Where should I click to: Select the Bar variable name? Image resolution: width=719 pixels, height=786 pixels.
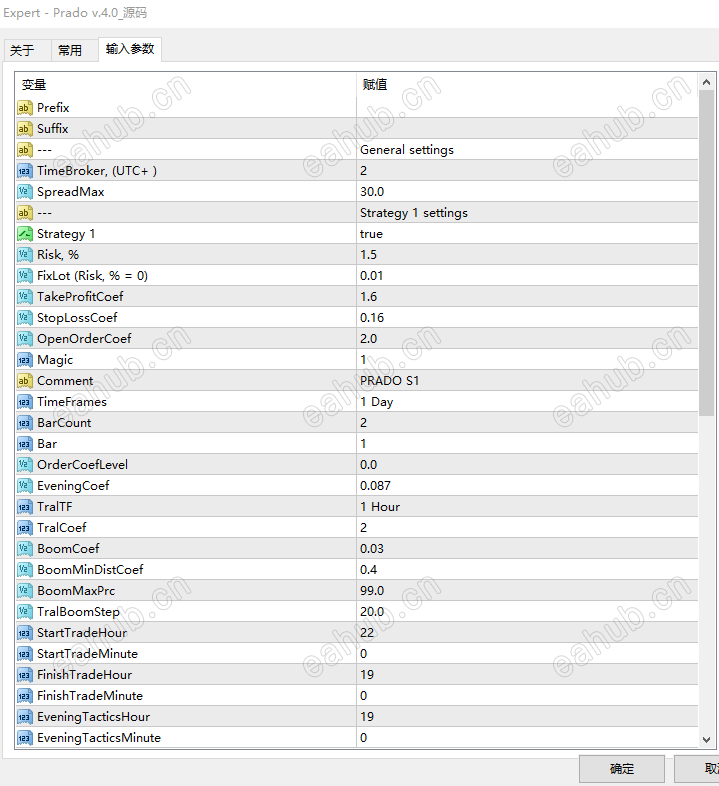coord(47,444)
